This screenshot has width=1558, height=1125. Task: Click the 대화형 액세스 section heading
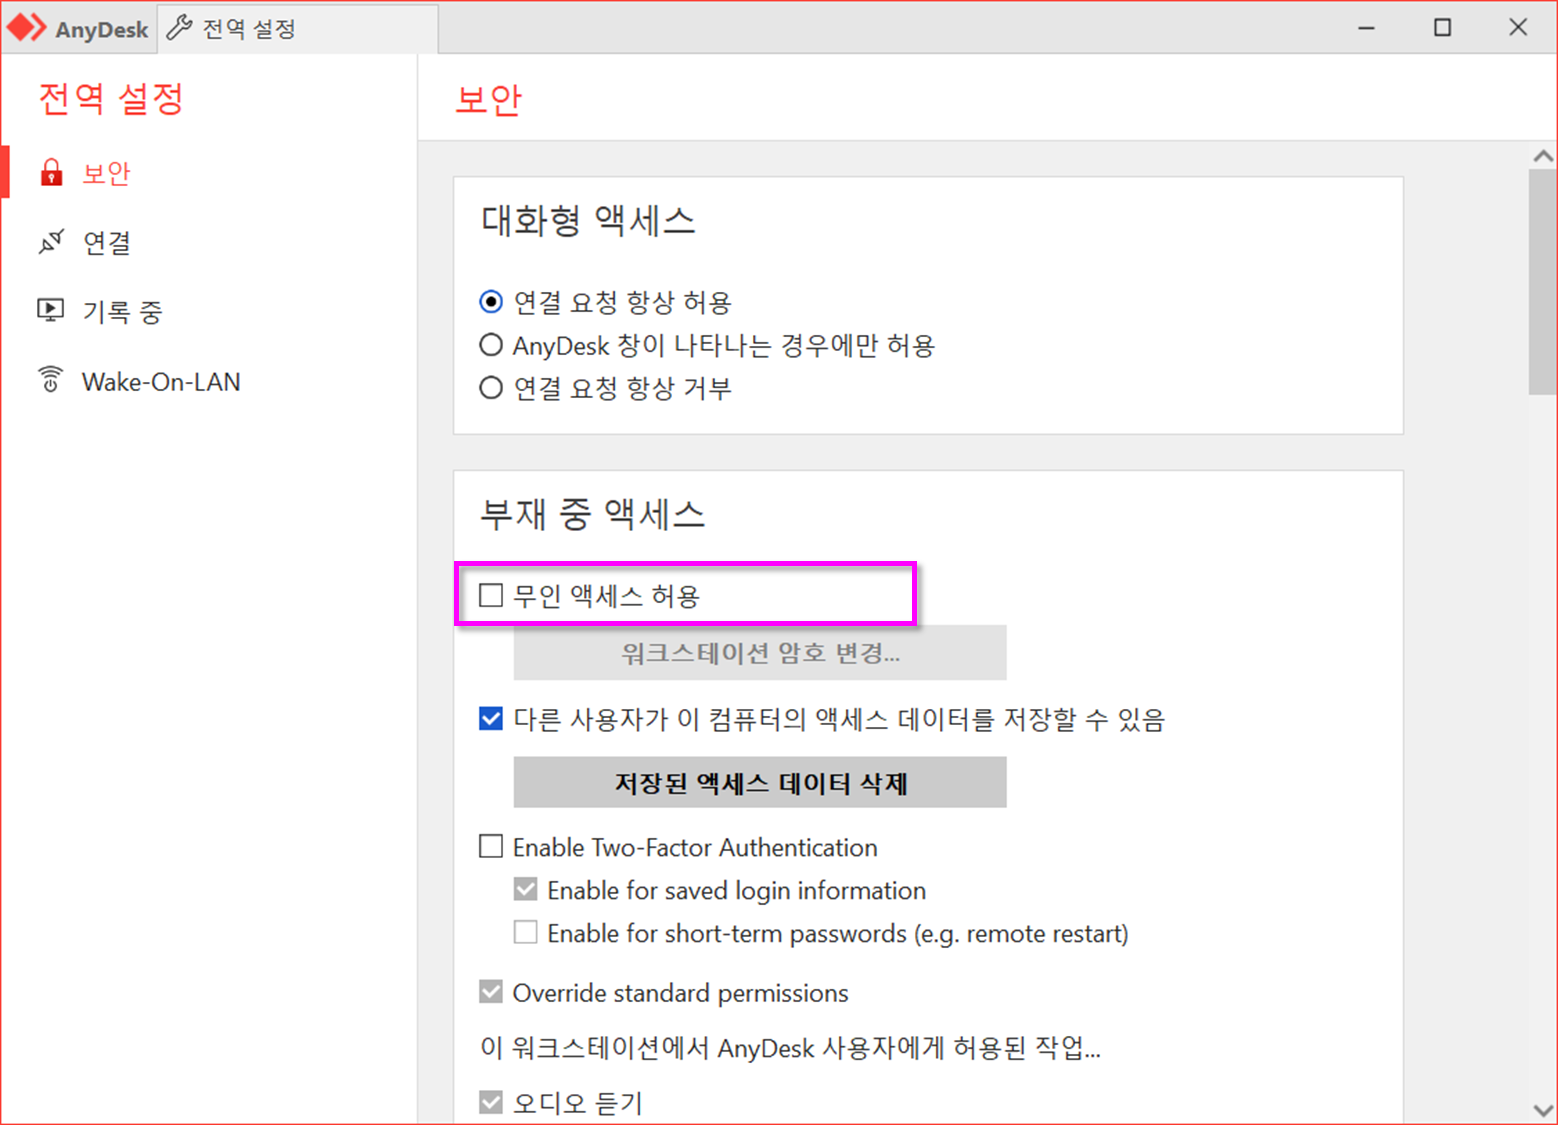click(588, 220)
